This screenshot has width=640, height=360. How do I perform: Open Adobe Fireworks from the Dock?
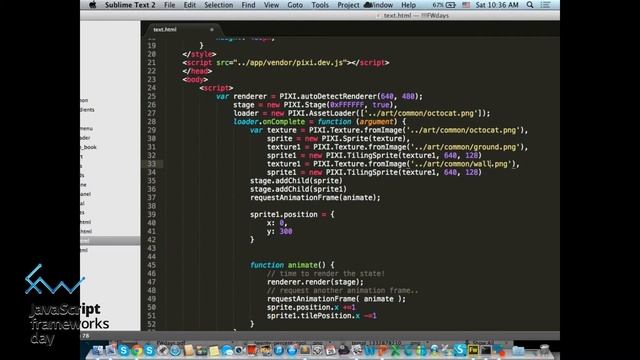tap(473, 350)
